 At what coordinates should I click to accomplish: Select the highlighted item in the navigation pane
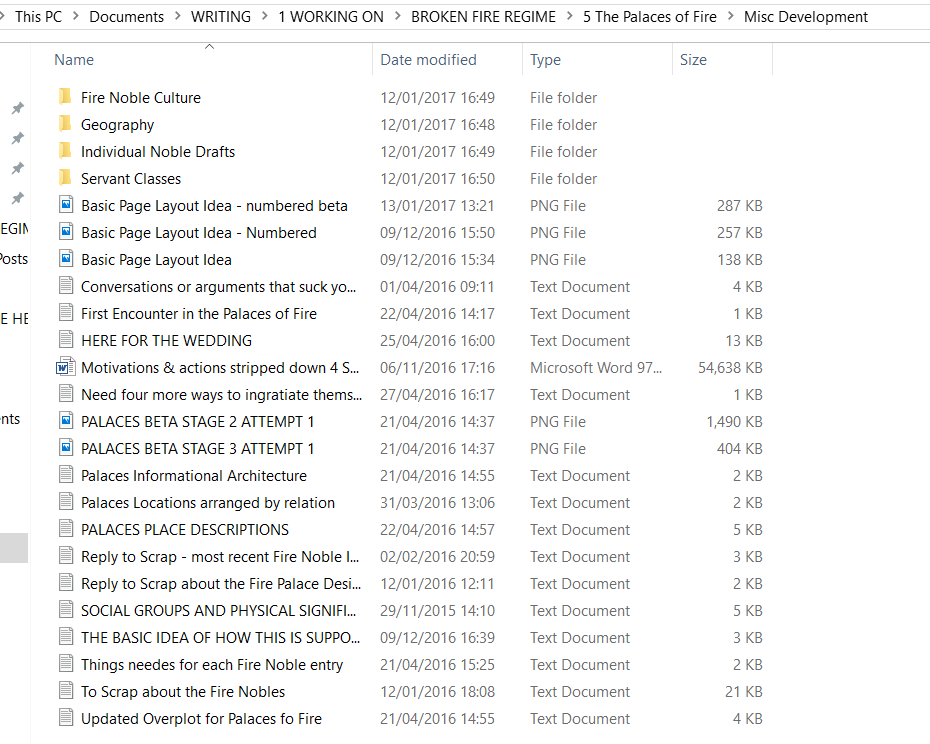[x=14, y=548]
